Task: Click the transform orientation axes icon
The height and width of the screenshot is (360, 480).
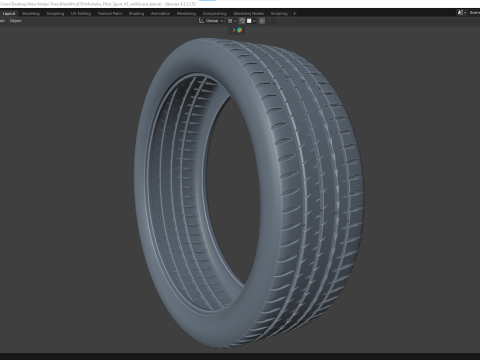Action: (201, 21)
